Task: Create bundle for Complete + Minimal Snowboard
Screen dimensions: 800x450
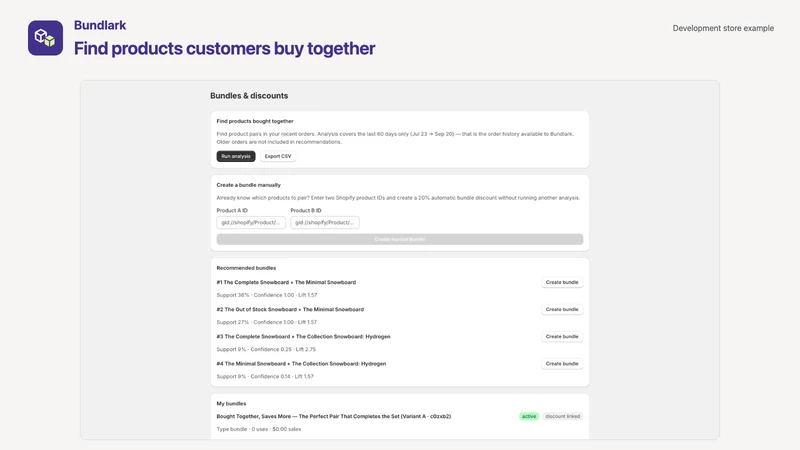Action: pos(562,282)
